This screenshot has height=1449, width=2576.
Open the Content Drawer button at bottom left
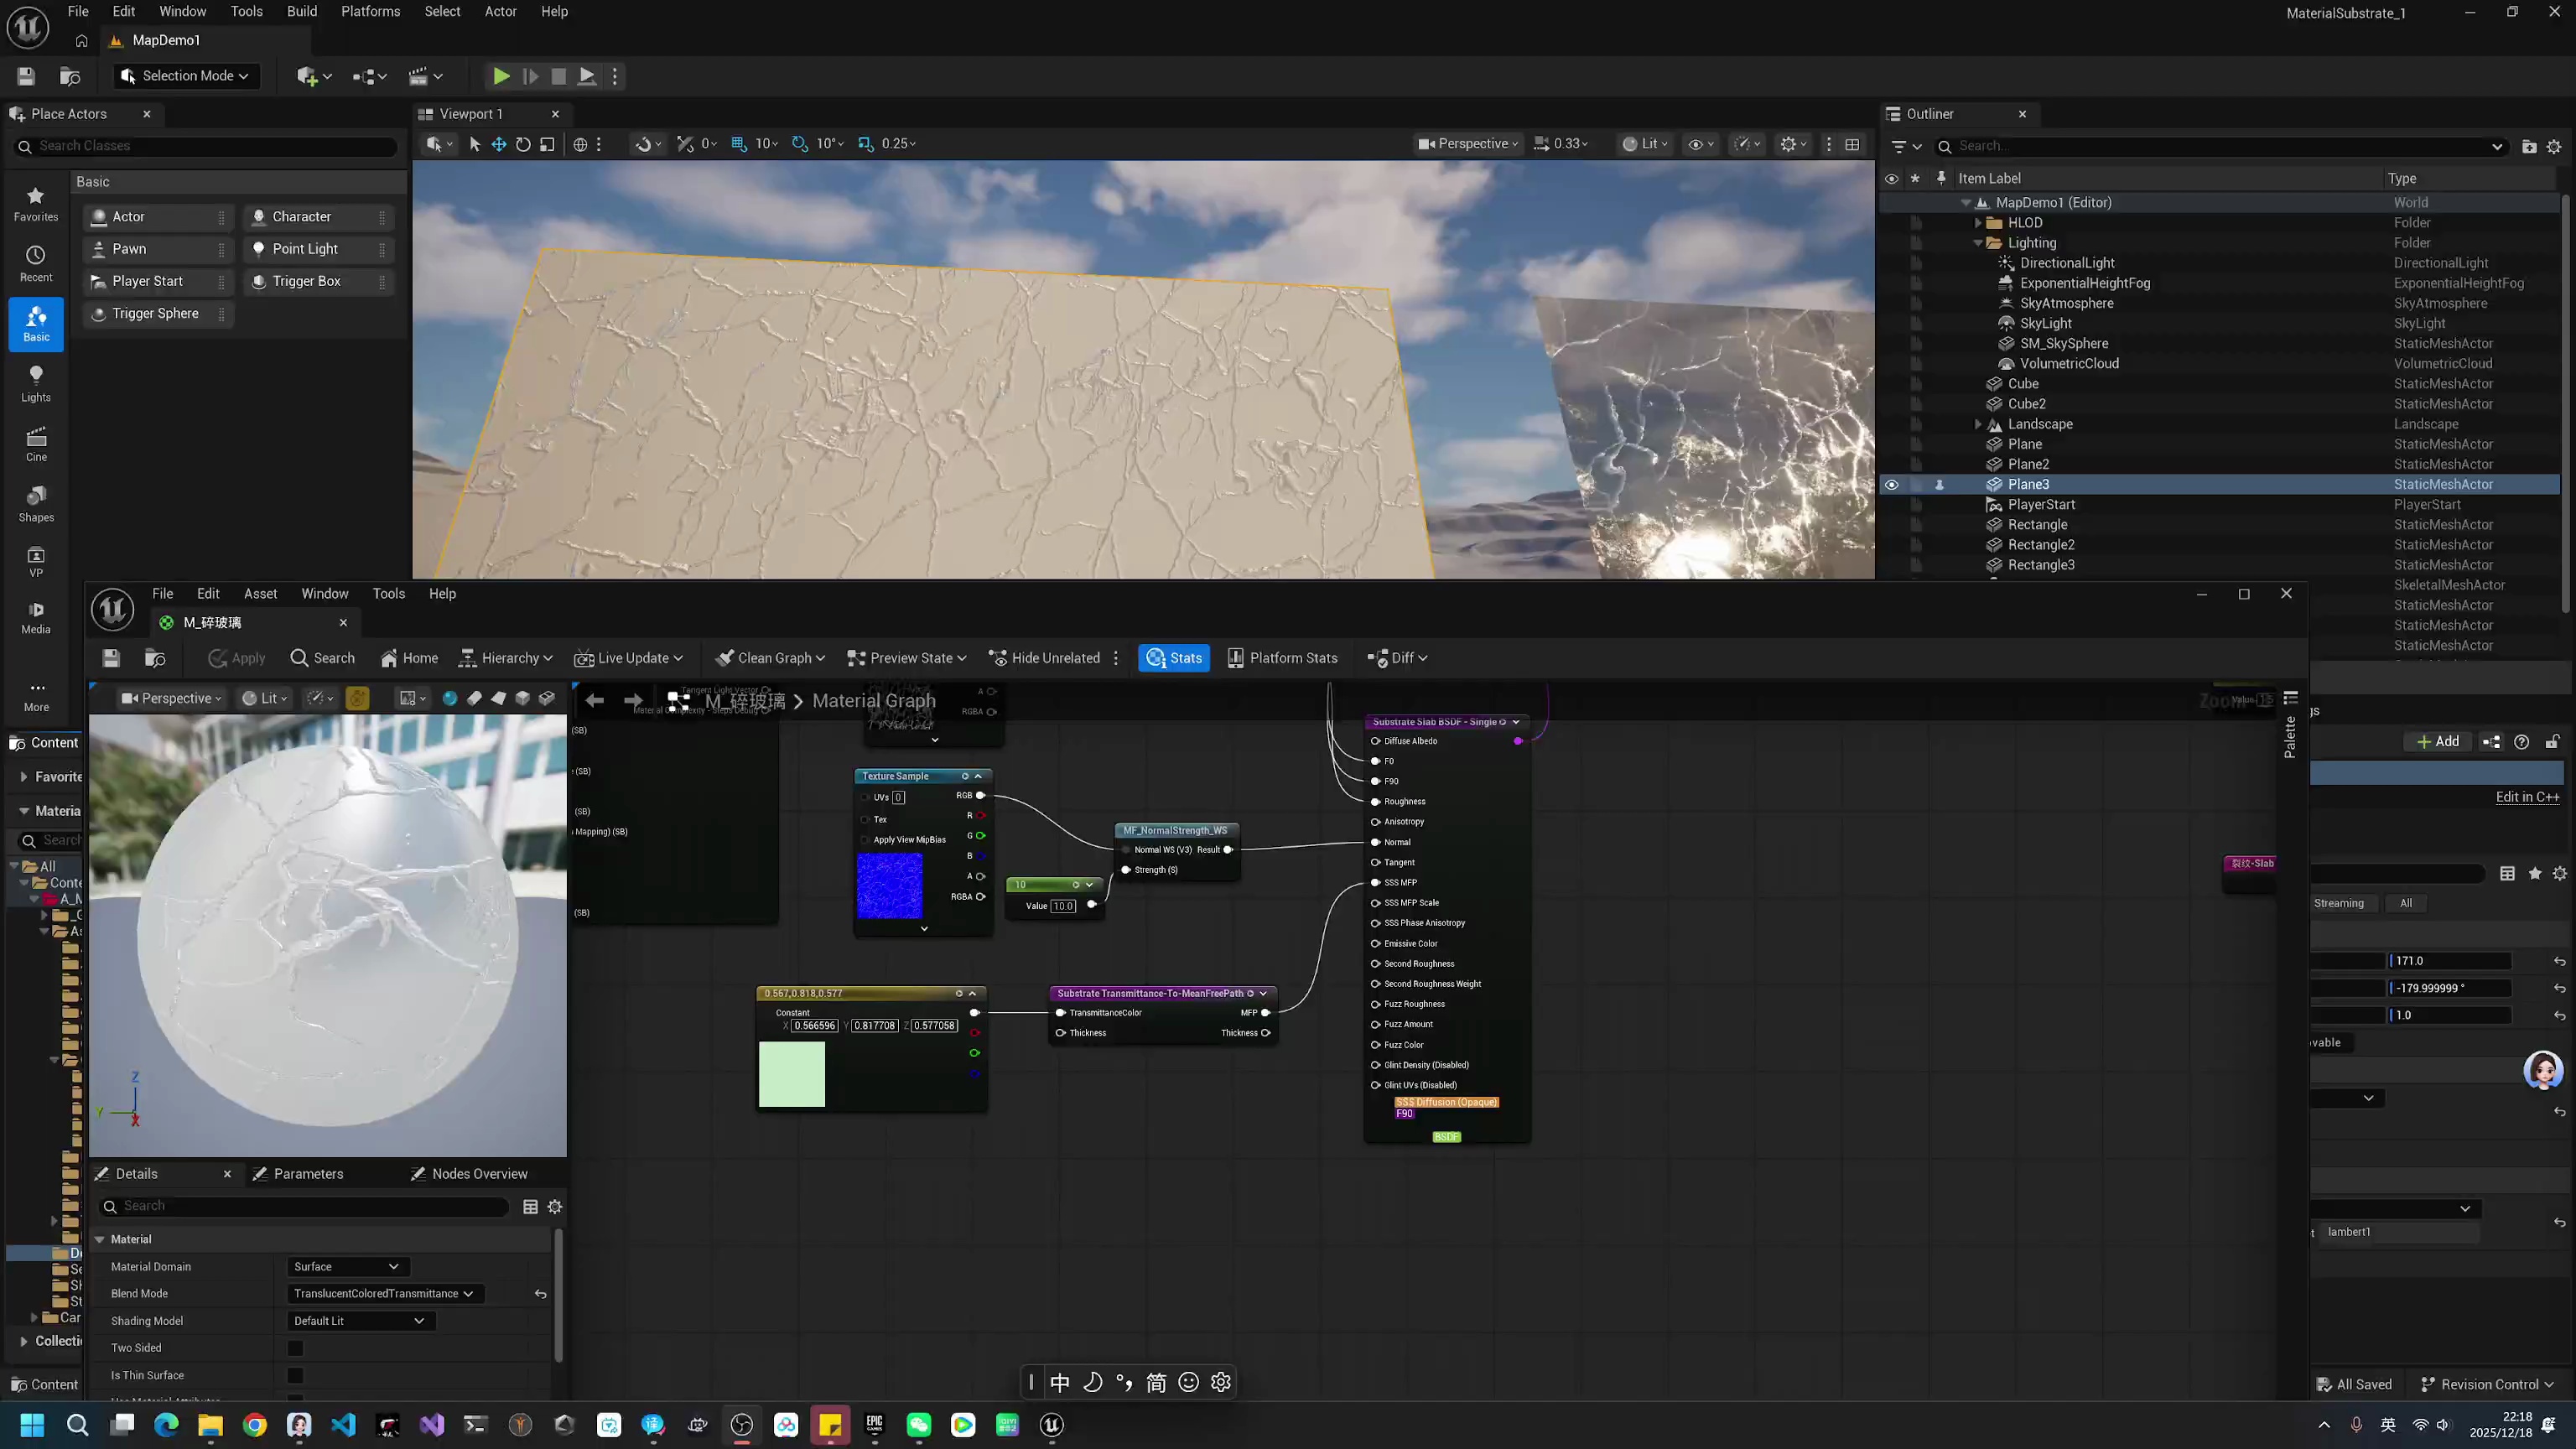coord(44,1385)
